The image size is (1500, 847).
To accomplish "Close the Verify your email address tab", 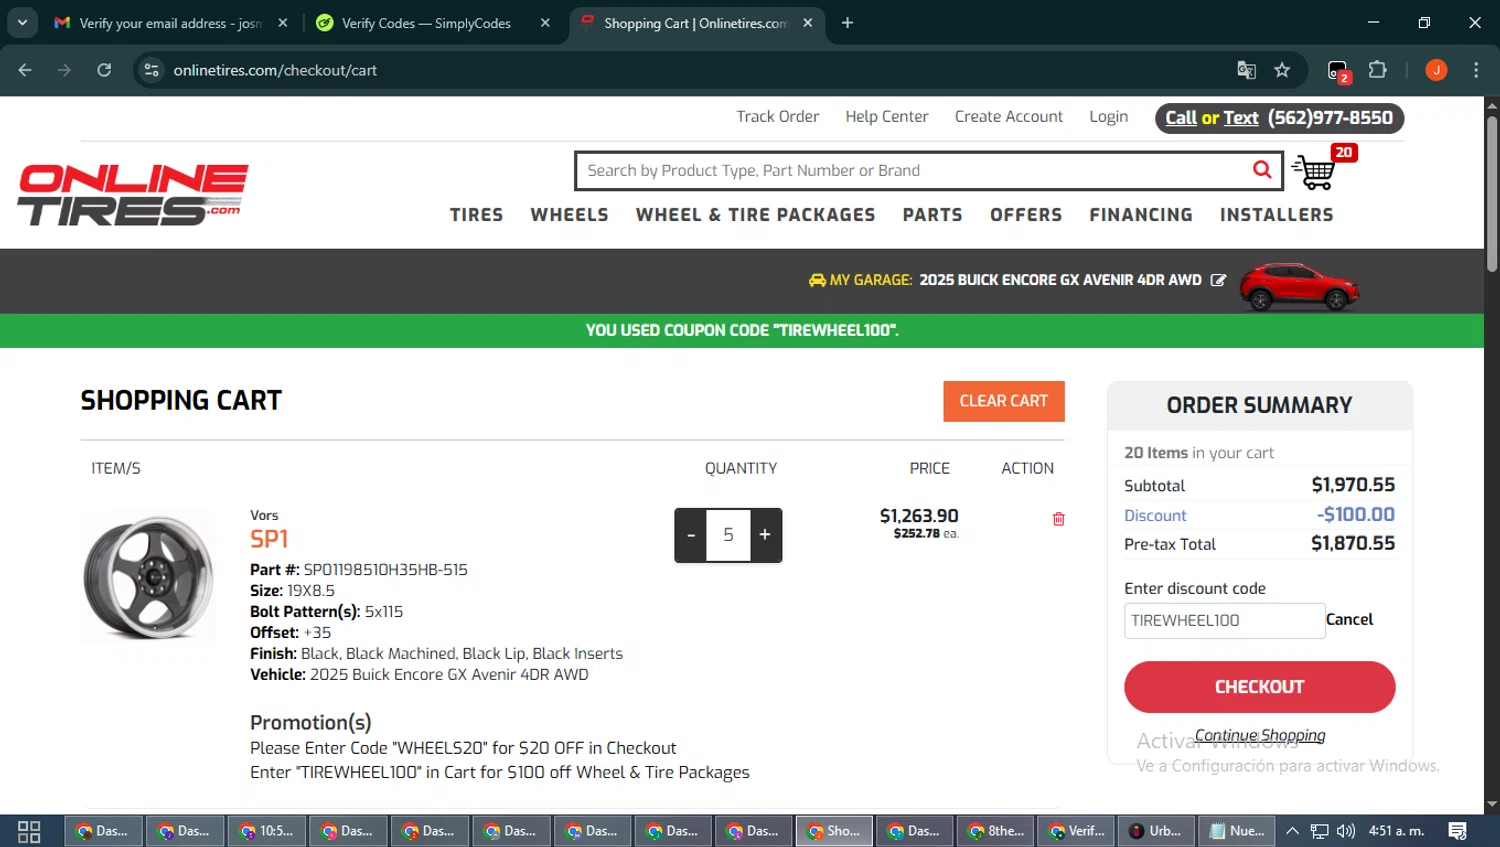I will [x=283, y=23].
